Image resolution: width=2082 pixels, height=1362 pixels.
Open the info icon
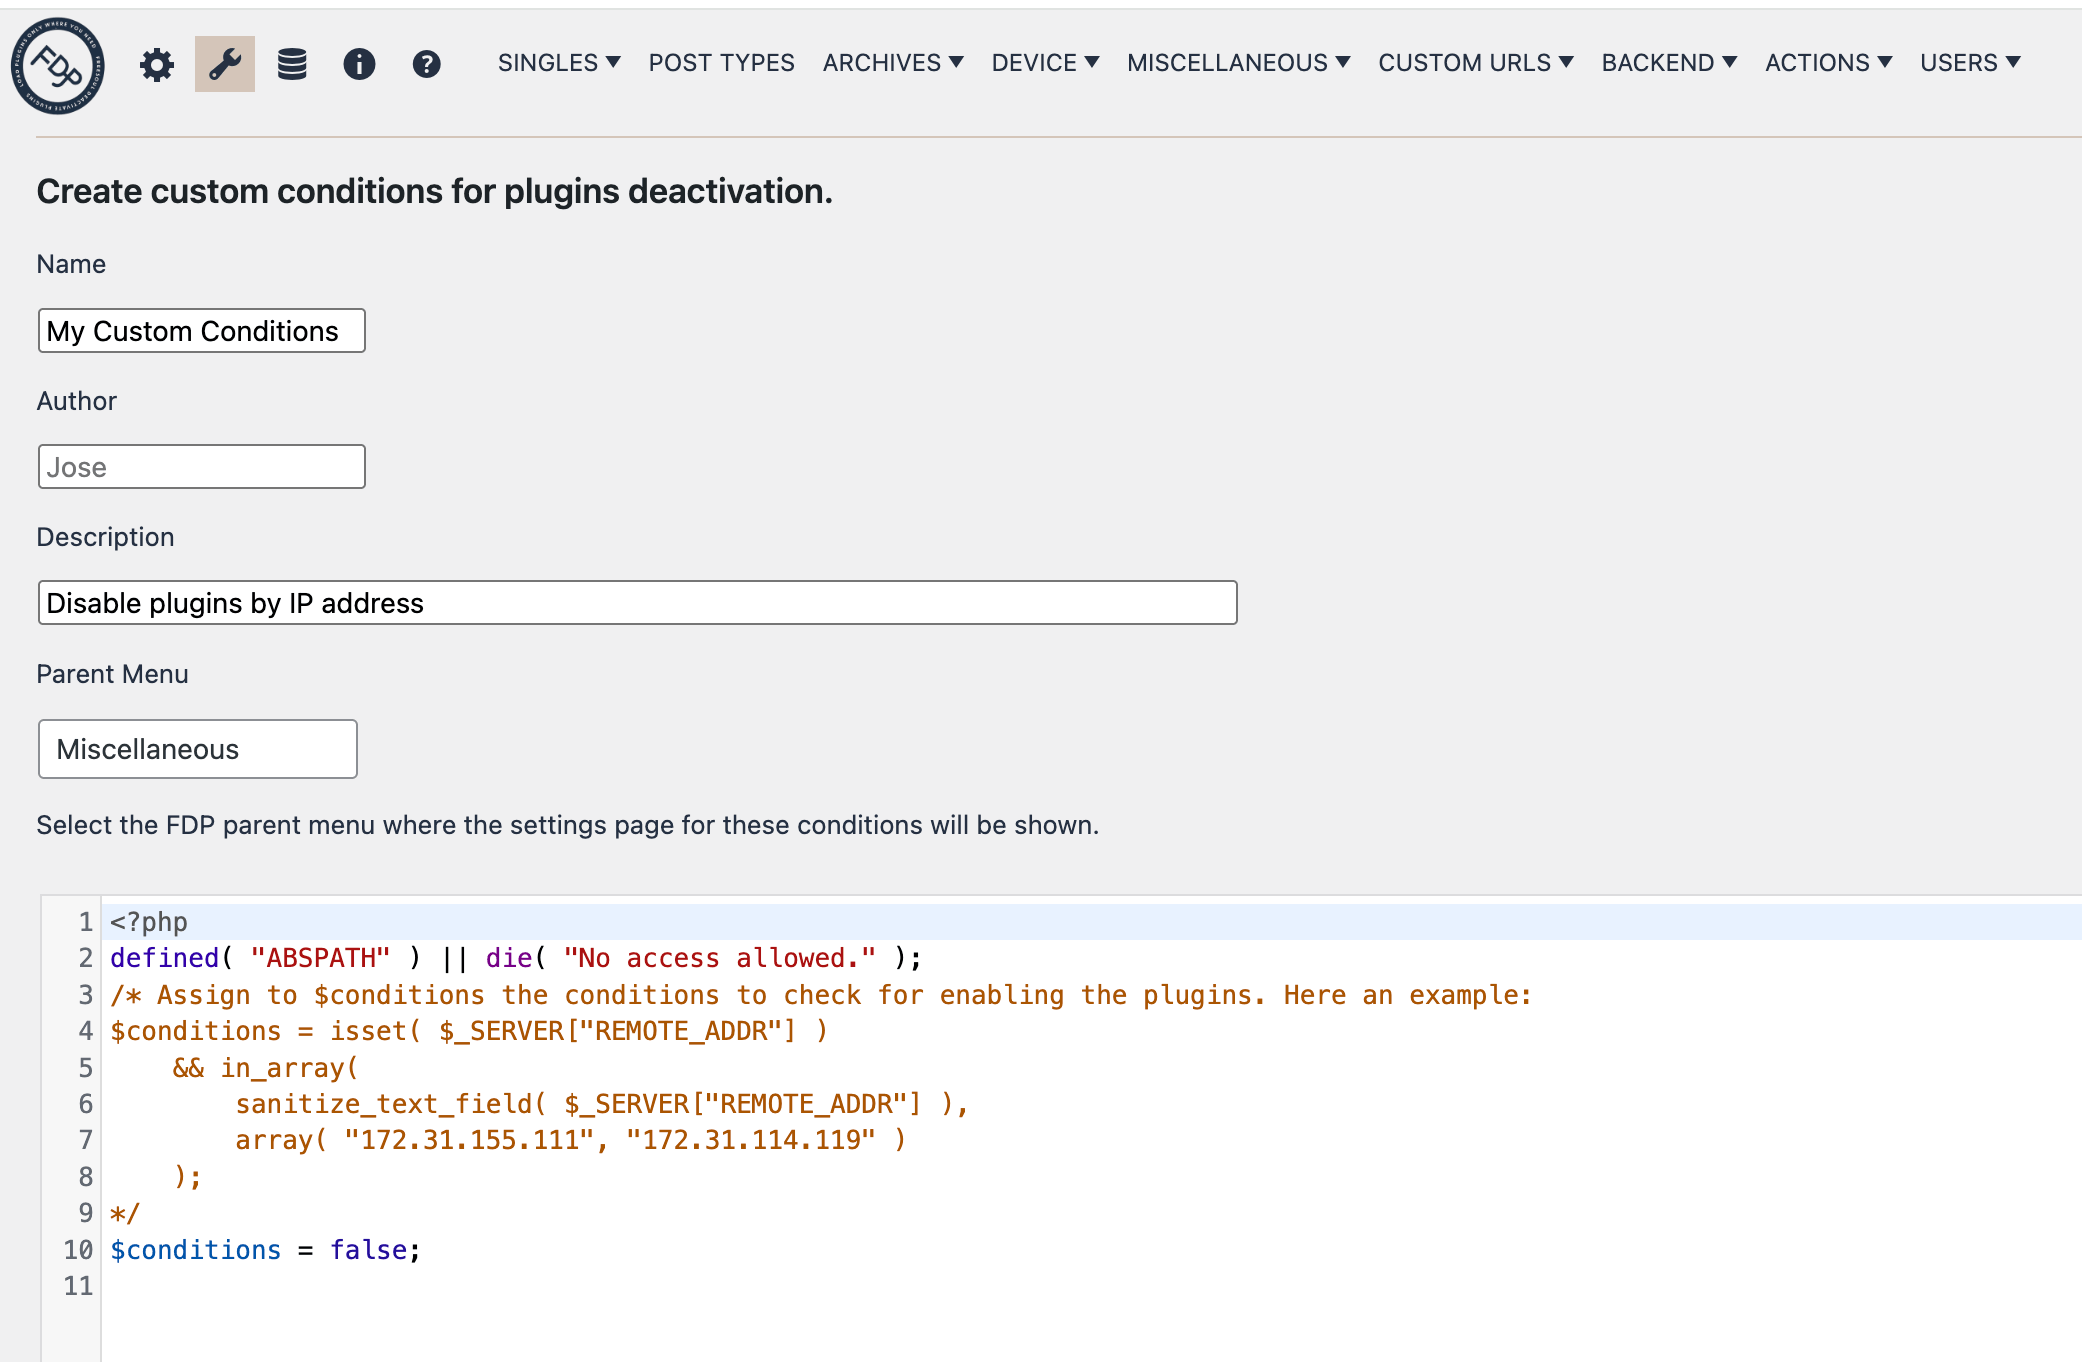359,64
